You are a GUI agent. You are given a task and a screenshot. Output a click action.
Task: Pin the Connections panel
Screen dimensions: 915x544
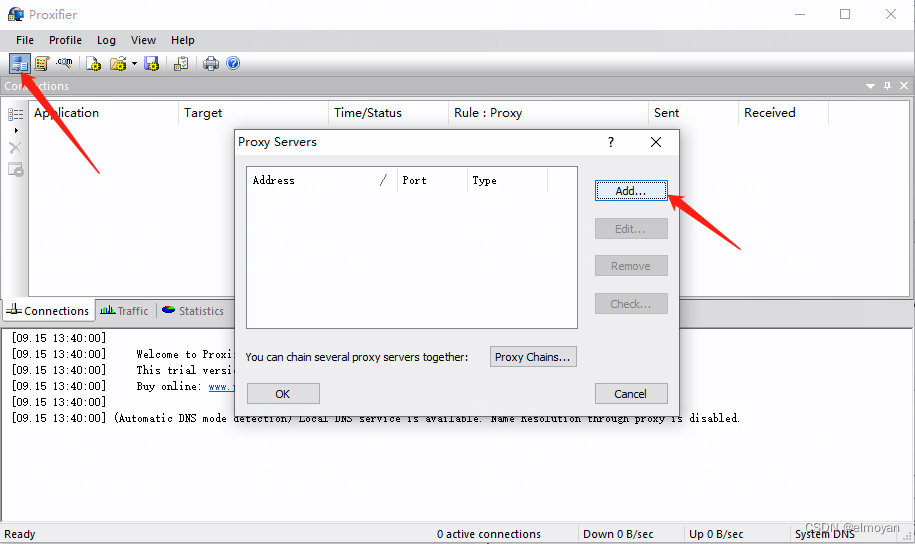tap(887, 86)
